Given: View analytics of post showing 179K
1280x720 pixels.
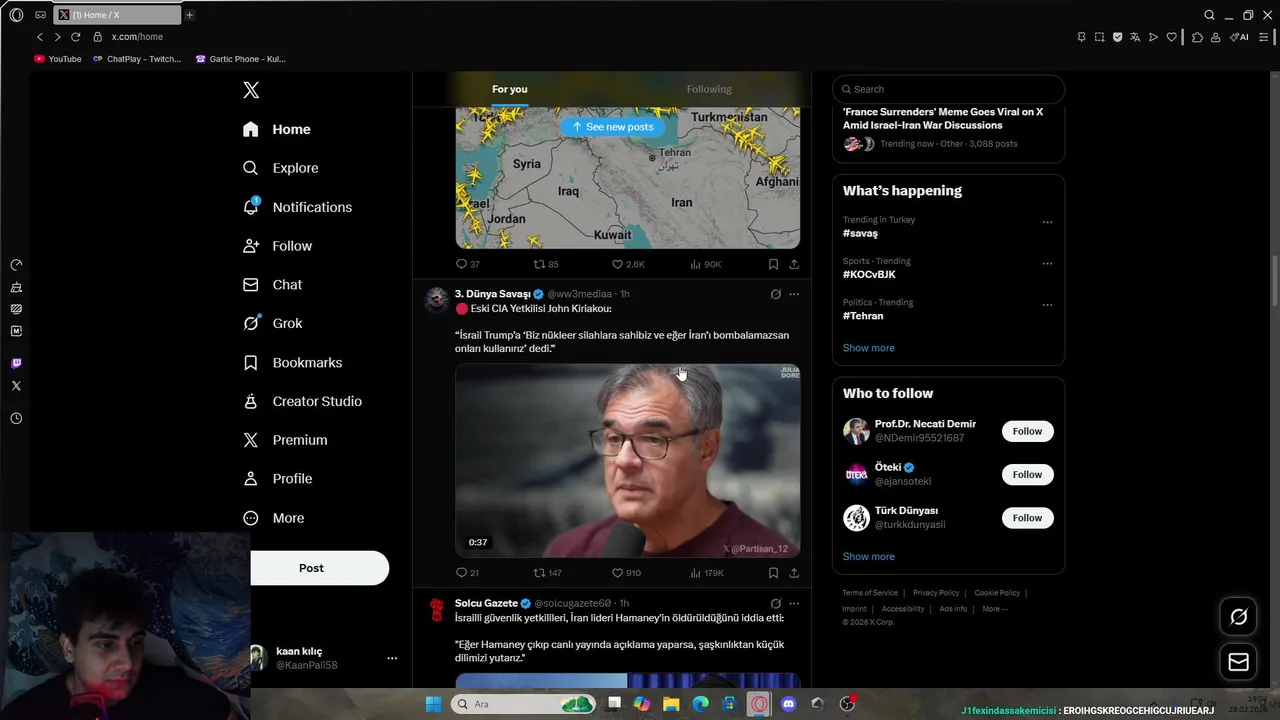Looking at the screenshot, I should (x=707, y=573).
